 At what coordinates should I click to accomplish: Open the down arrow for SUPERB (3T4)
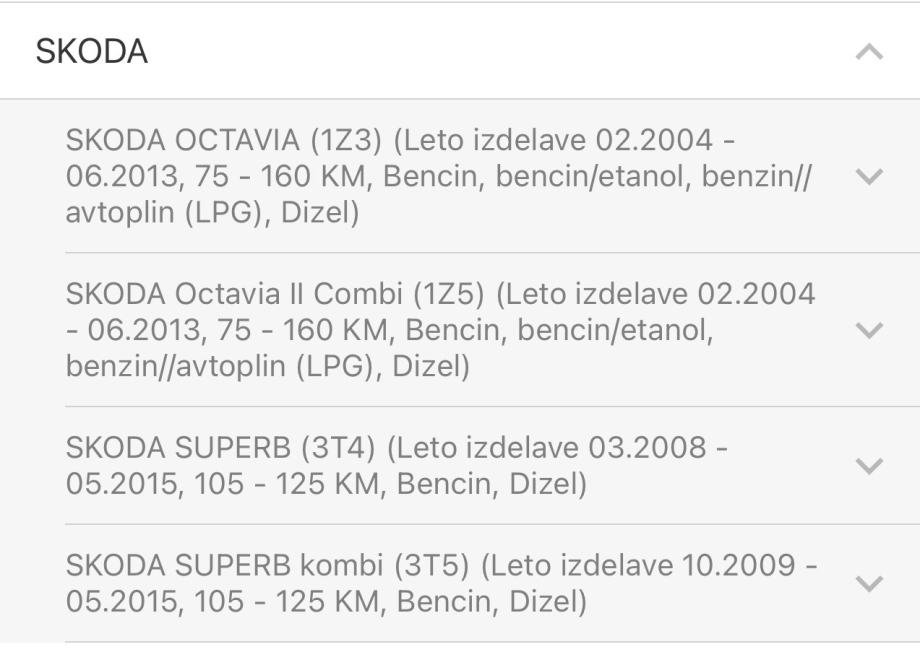point(869,466)
